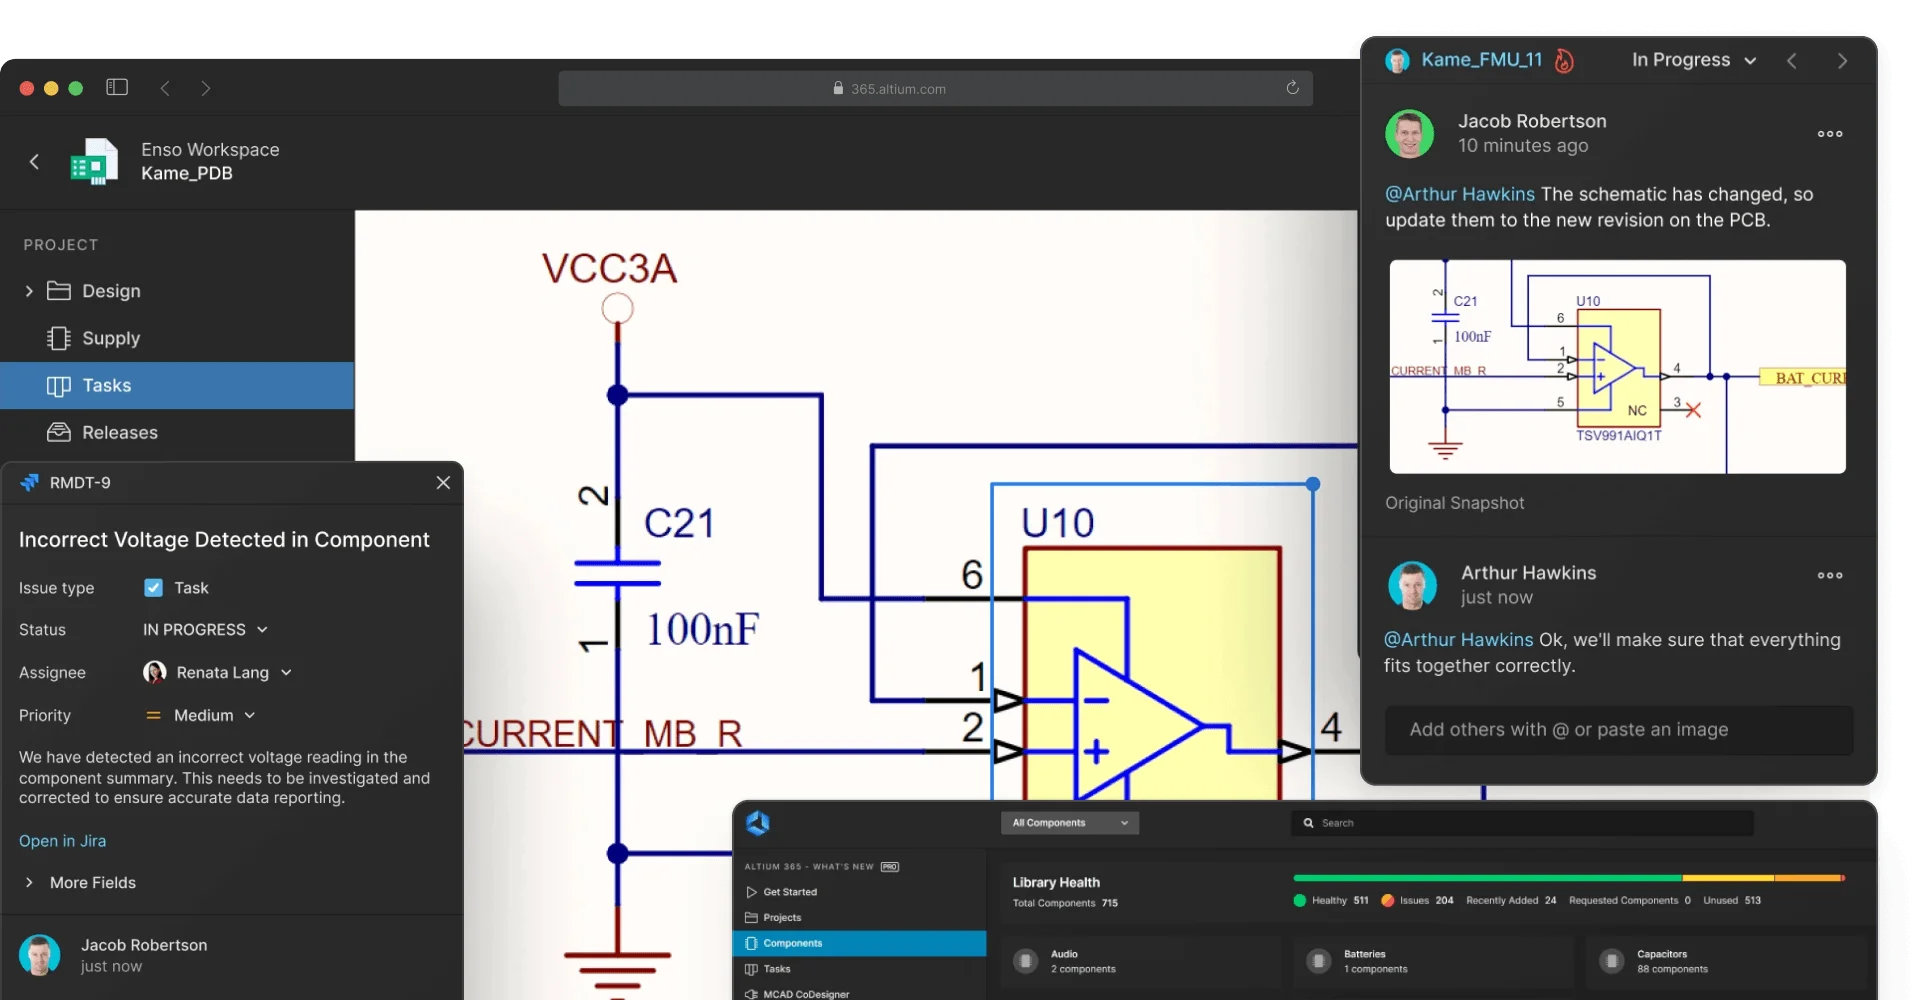Viewport: 1920px width, 1000px height.
Task: Click the comment input field
Action: [1619, 730]
